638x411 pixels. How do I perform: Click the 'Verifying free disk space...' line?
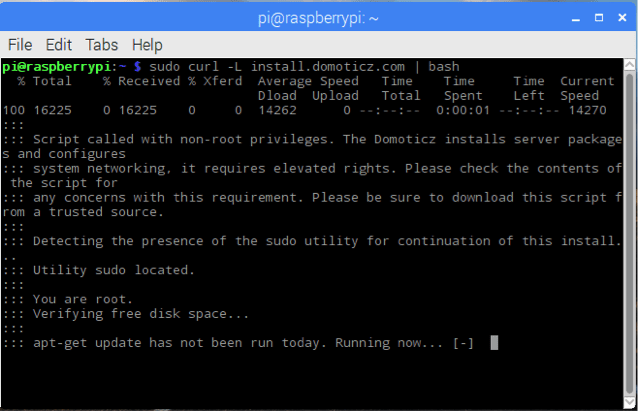125,314
